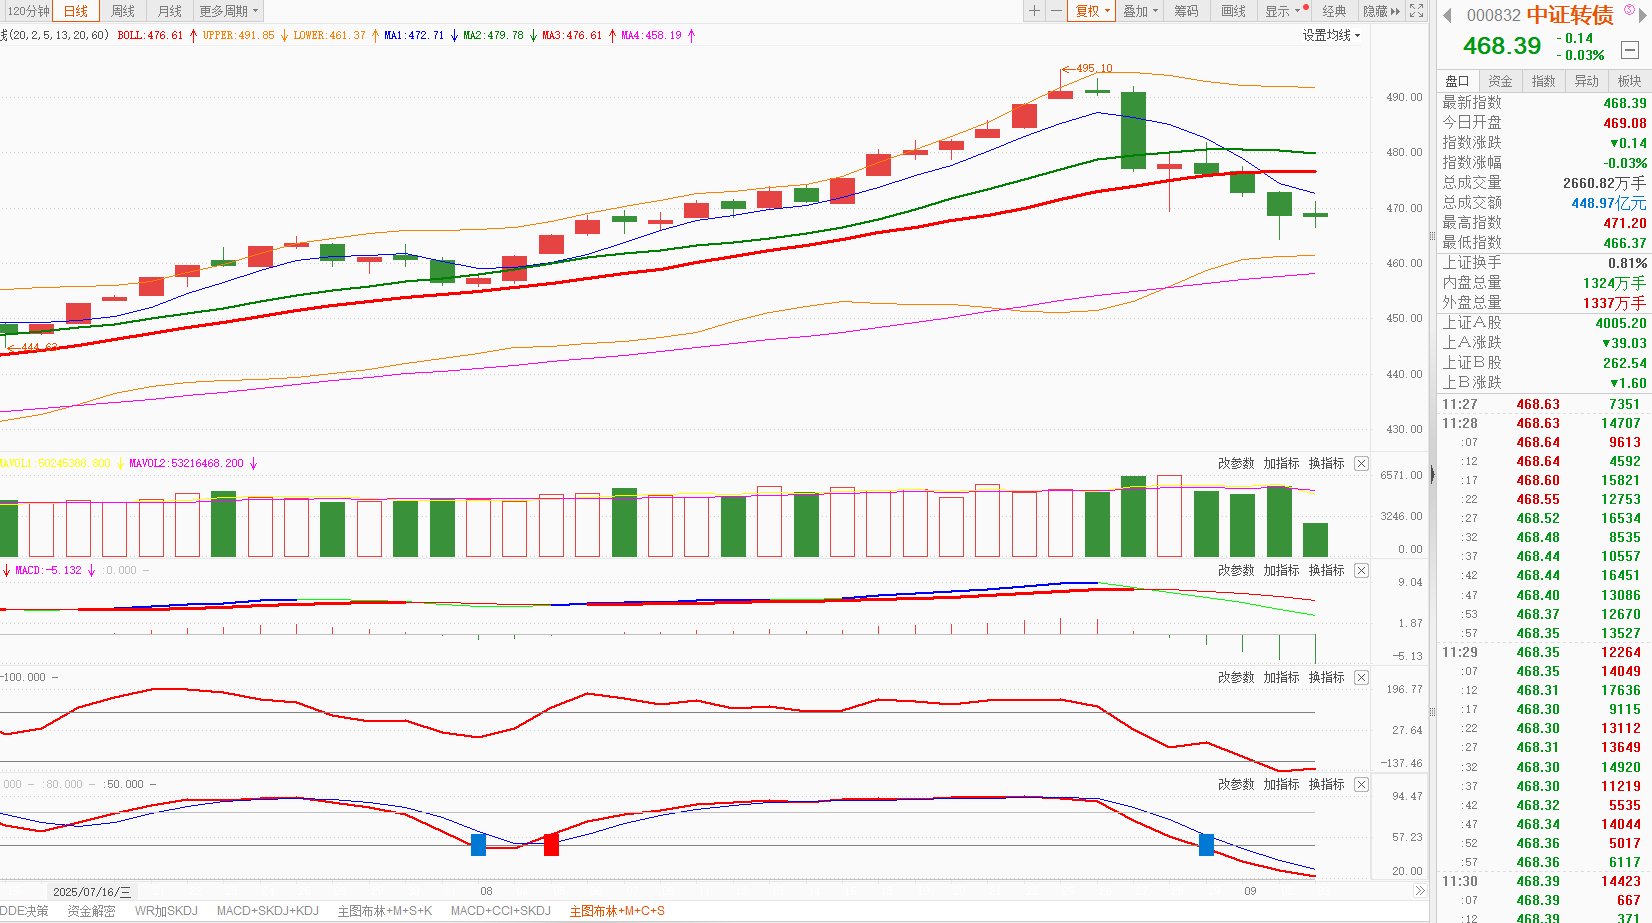Image resolution: width=1652 pixels, height=923 pixels.
Task: Collapse quote panel with minus box icon
Action: [x=1630, y=48]
